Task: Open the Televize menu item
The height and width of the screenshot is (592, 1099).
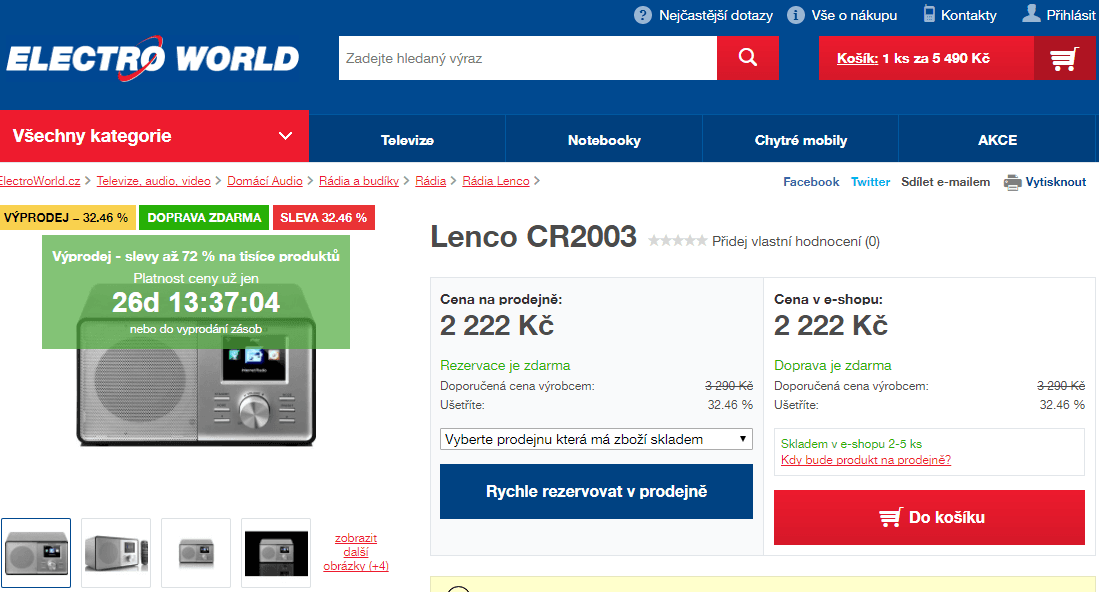Action: click(407, 140)
